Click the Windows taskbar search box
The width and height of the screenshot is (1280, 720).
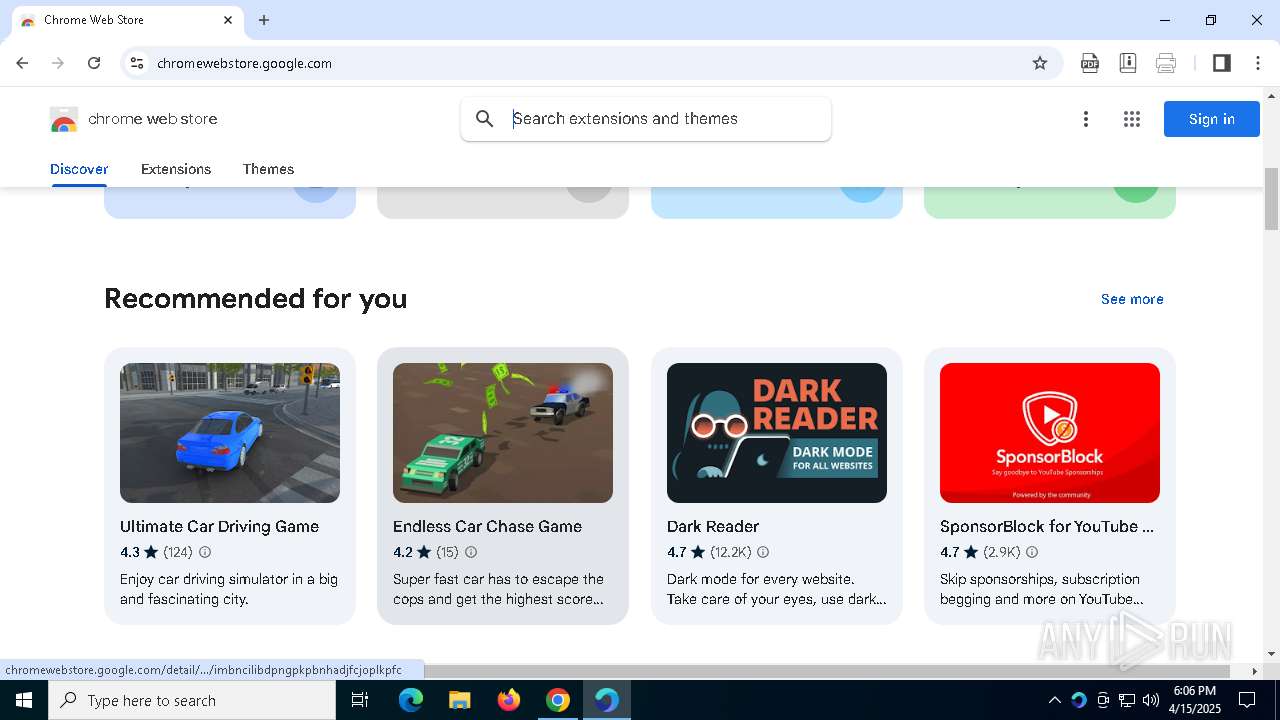pos(192,700)
